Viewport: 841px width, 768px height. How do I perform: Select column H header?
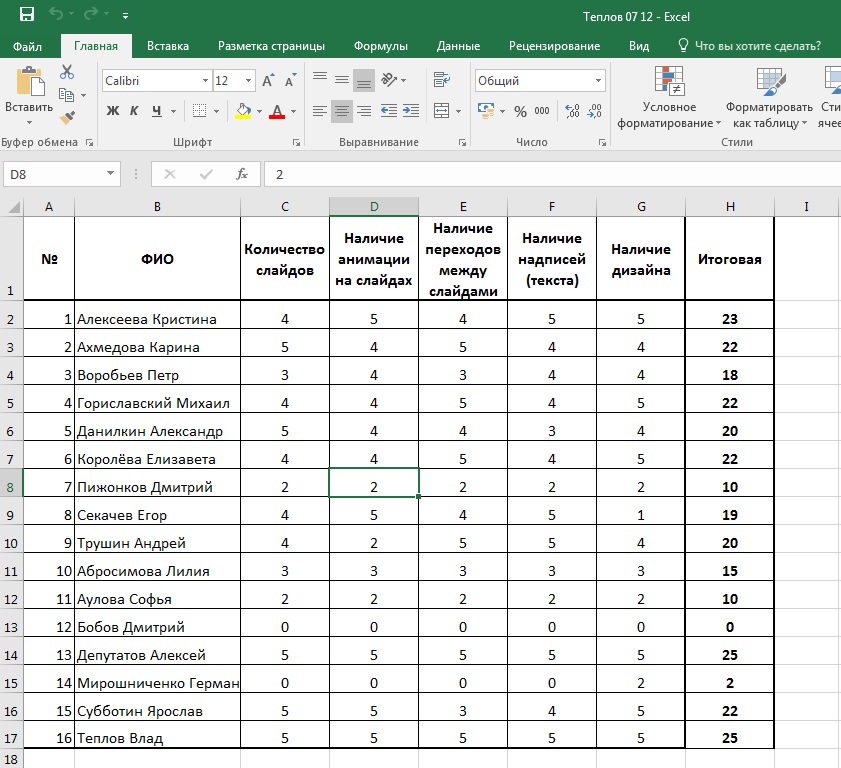pyautogui.click(x=730, y=207)
